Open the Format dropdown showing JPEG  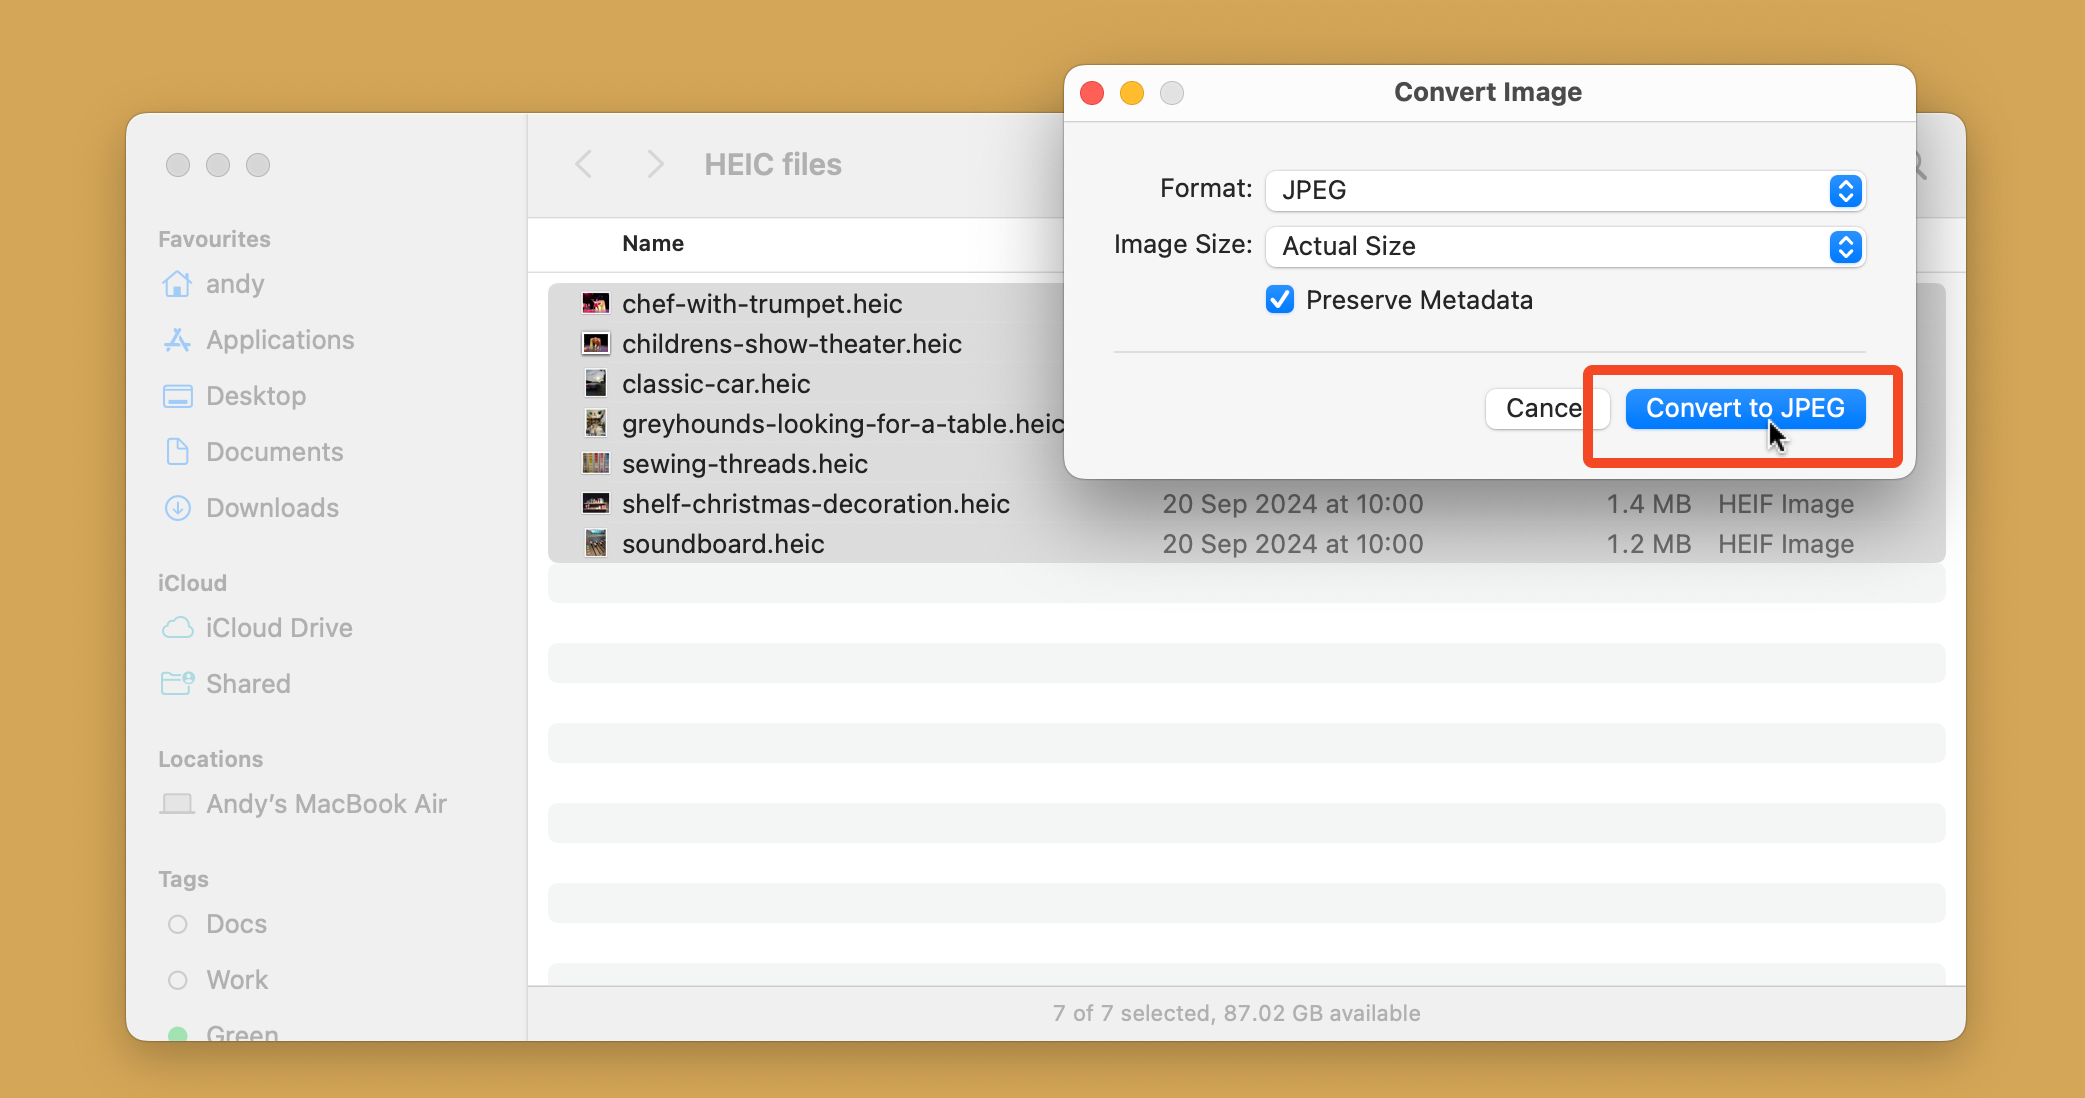(x=1565, y=190)
